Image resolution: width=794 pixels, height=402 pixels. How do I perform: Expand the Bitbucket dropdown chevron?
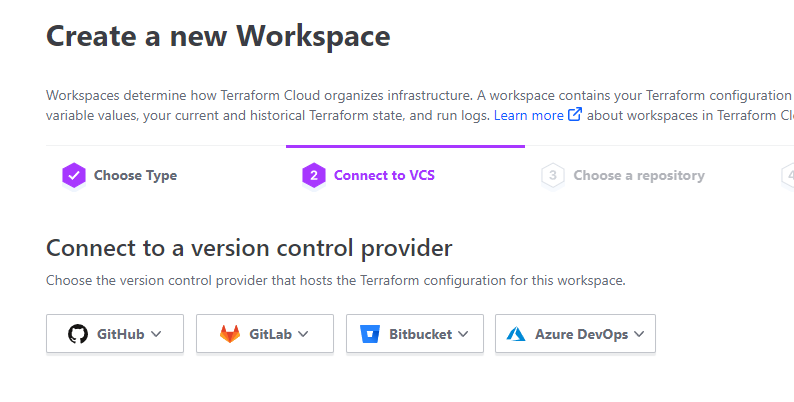[x=463, y=334]
